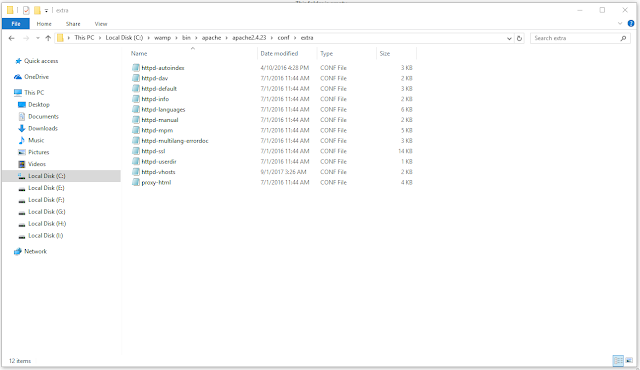Click the '14 KB' size of httpd-ssl
The width and height of the screenshot is (640, 370).
[405, 151]
